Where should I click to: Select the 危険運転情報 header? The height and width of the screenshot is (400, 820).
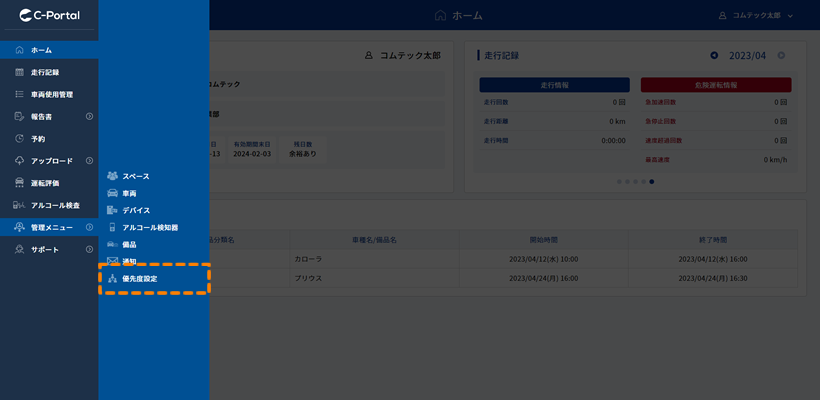716,85
